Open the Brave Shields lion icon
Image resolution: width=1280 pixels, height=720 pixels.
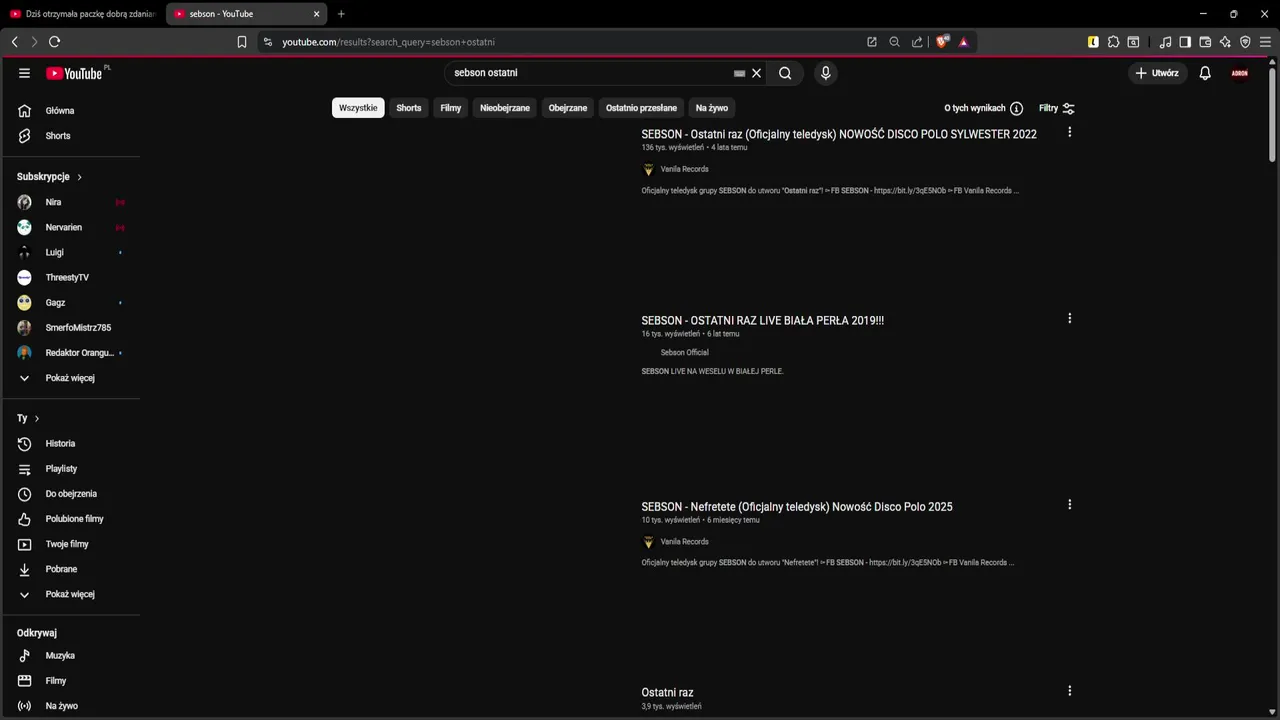[x=941, y=42]
